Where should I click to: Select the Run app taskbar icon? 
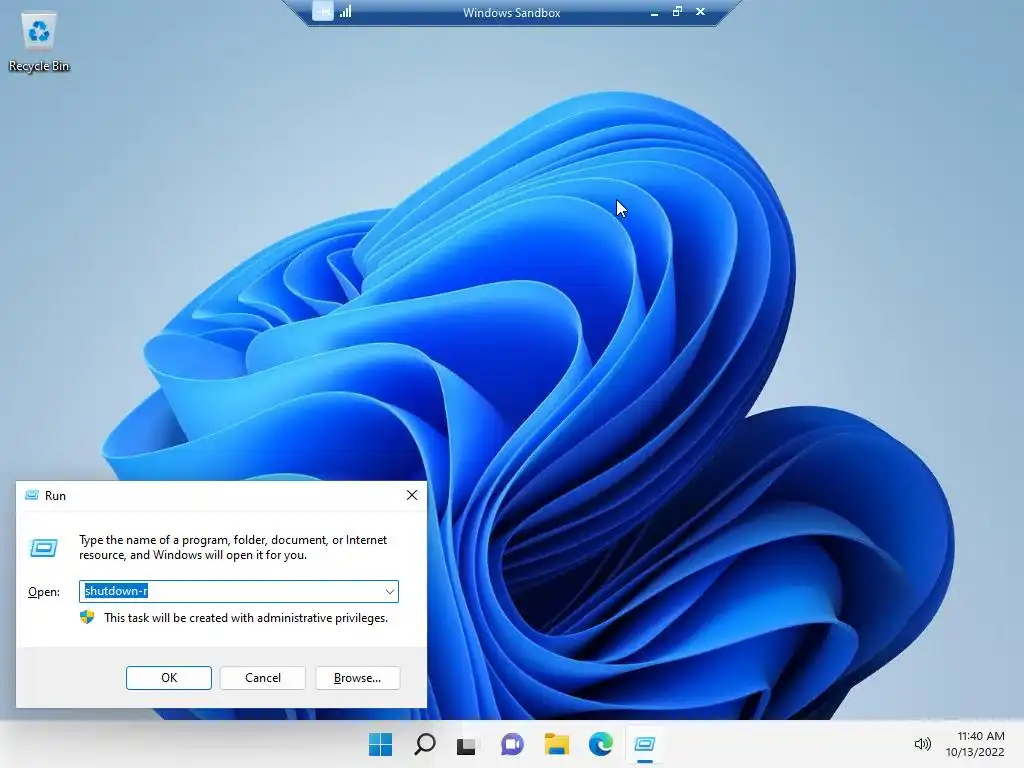pos(645,744)
